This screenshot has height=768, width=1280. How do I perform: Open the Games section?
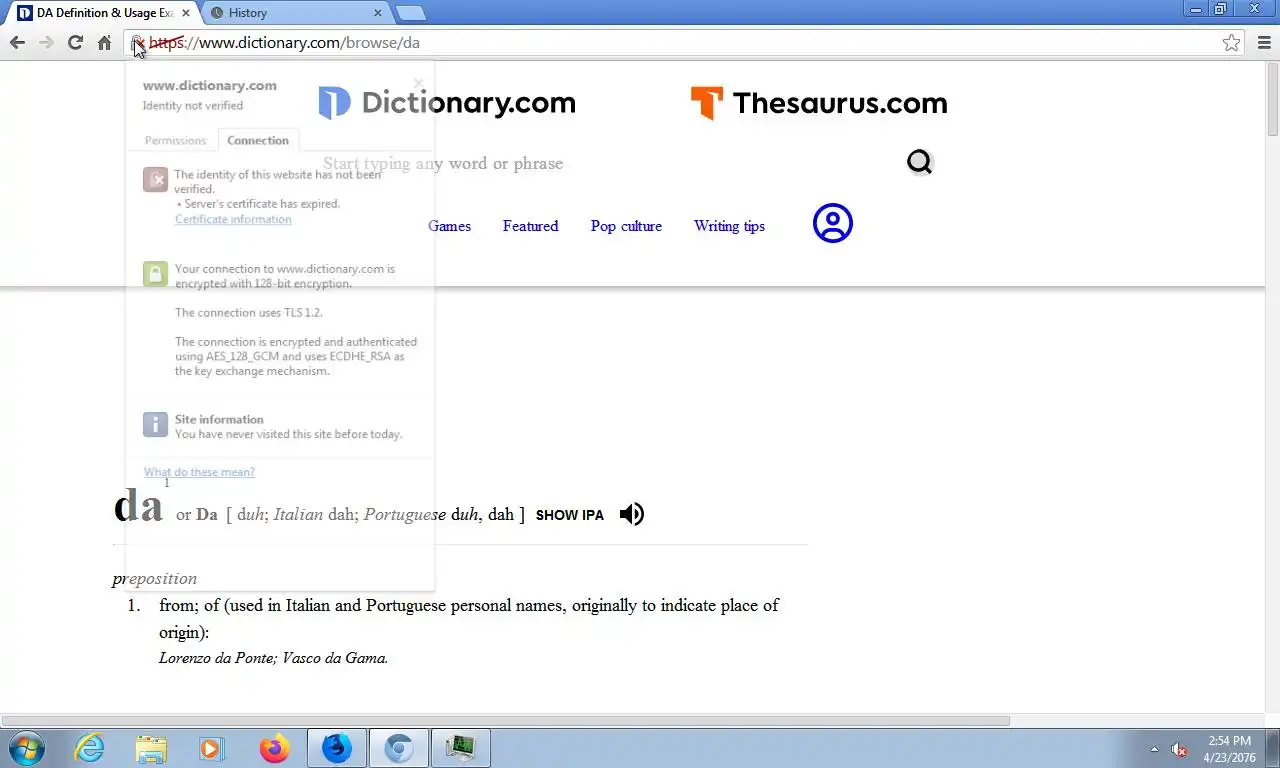449,226
